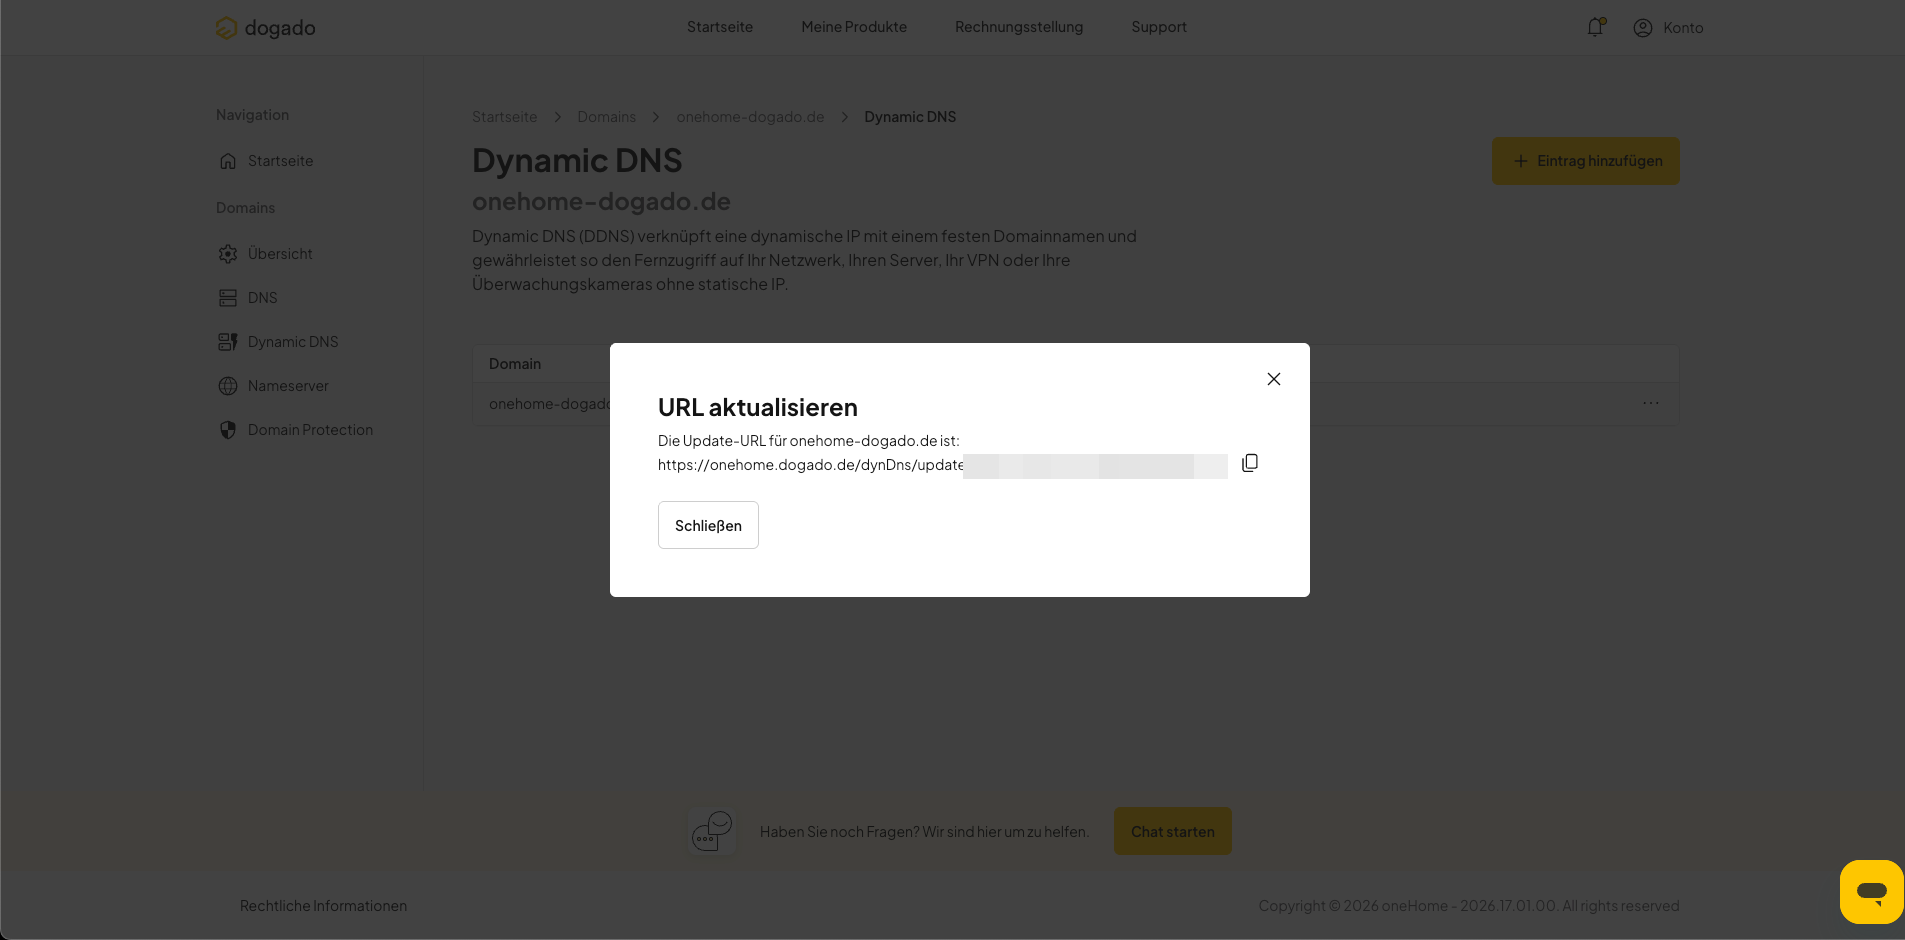Click the Schließen button
Screen dimensions: 1905x940
pos(708,525)
